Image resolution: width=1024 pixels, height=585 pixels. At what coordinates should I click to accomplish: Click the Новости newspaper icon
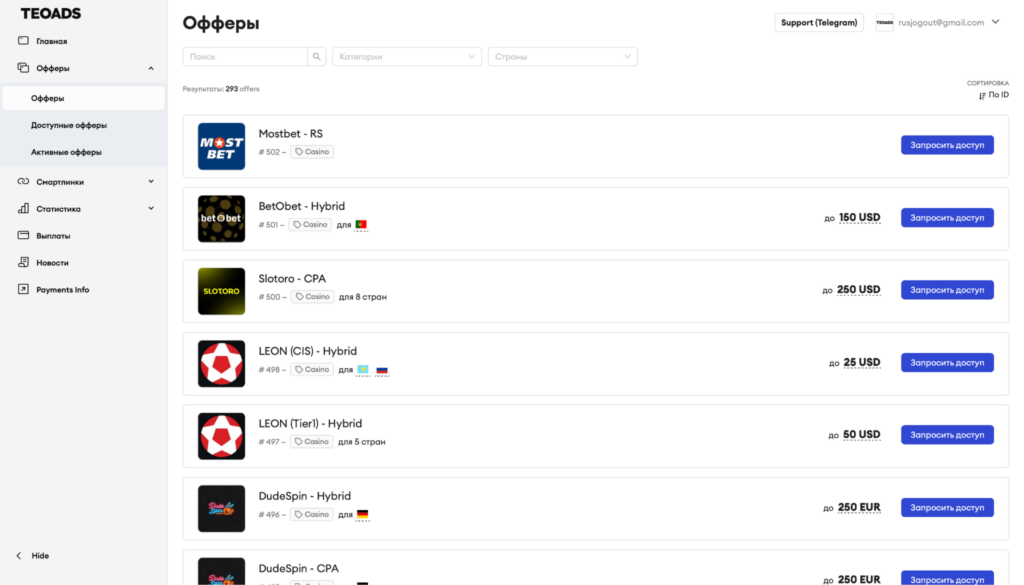[24, 262]
